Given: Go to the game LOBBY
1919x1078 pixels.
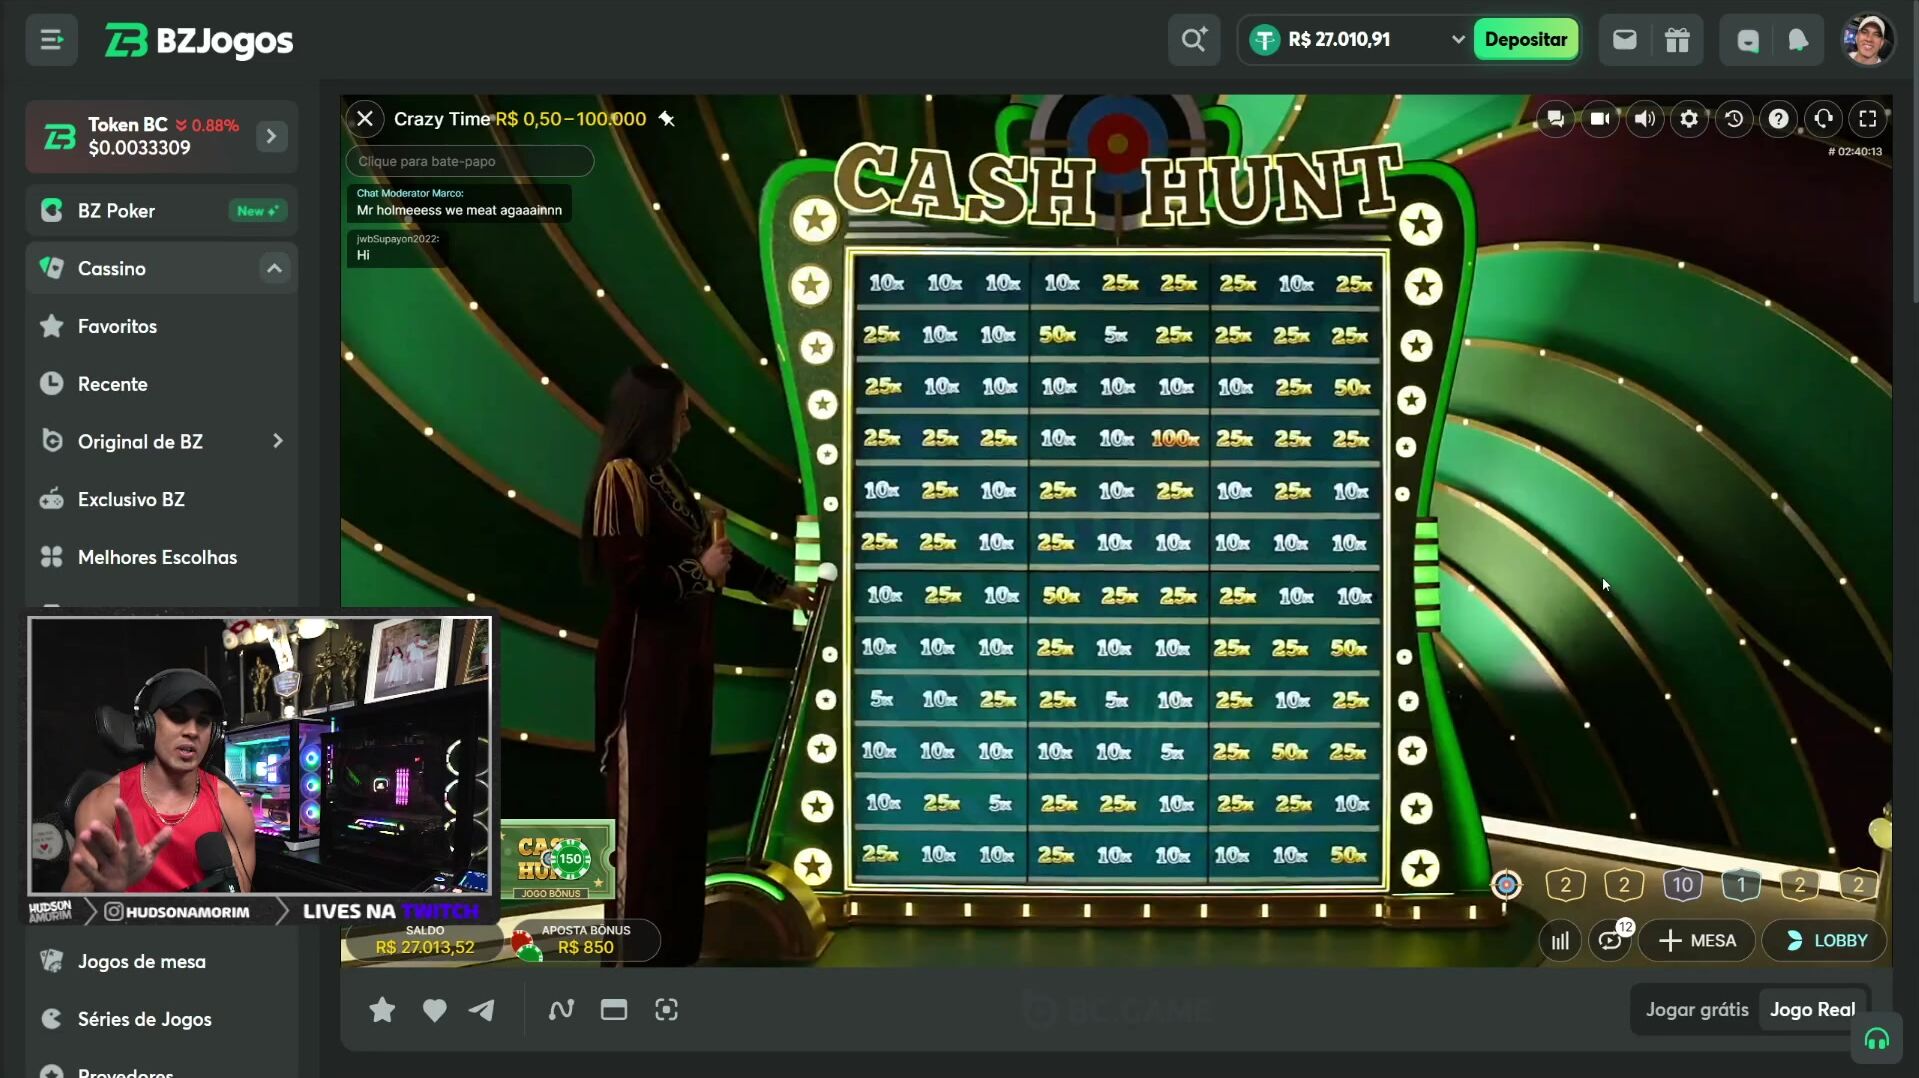Looking at the screenshot, I should click(1825, 941).
